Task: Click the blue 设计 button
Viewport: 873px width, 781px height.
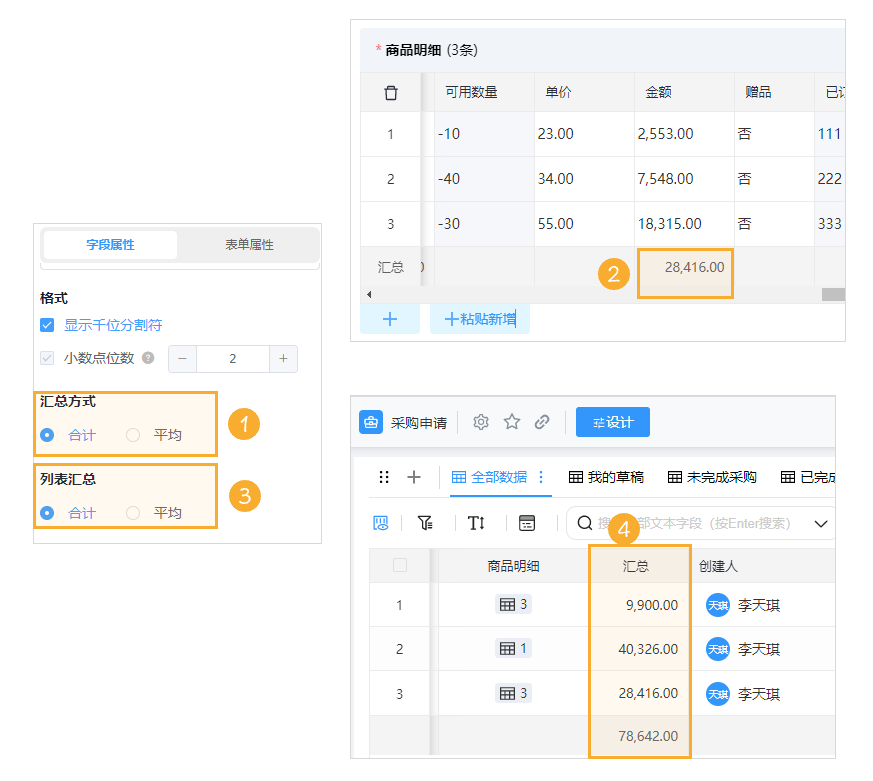Action: (x=611, y=422)
